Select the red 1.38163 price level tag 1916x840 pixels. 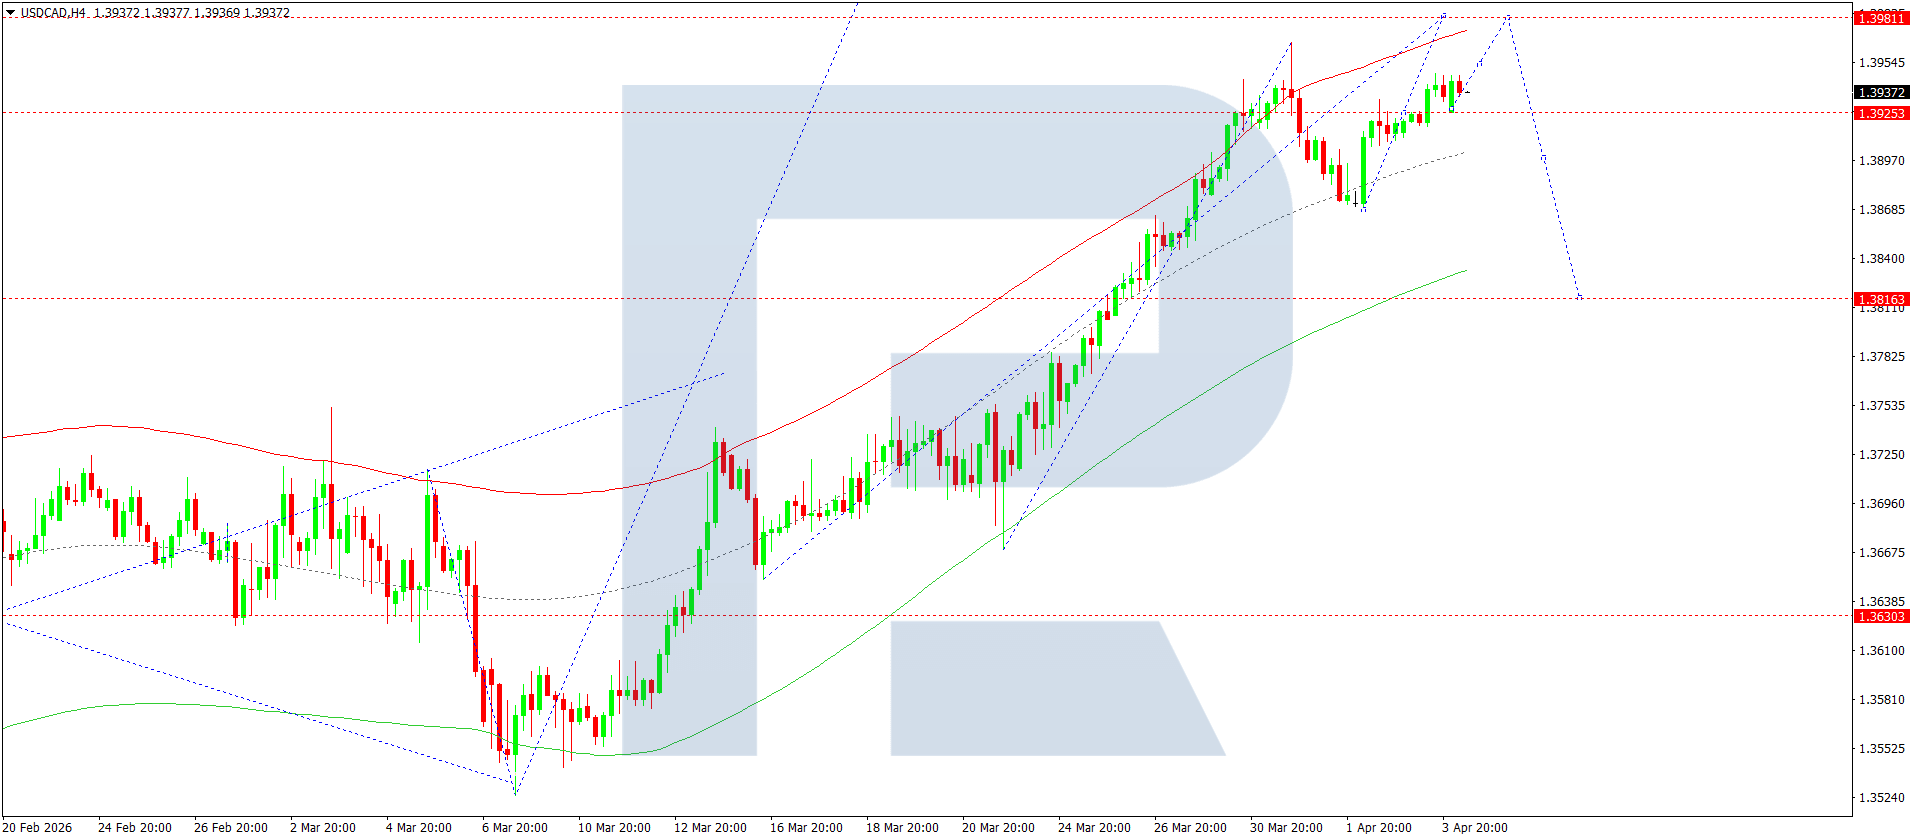pyautogui.click(x=1881, y=299)
